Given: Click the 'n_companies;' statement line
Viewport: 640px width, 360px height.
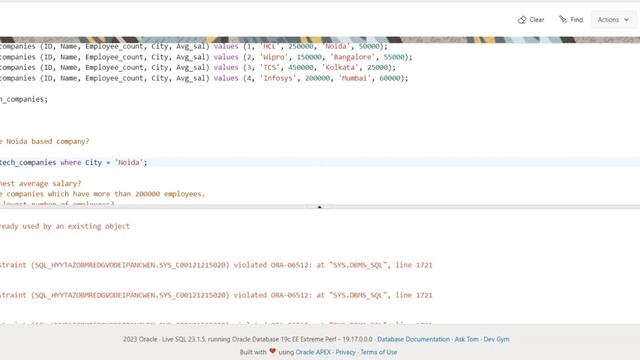Looking at the screenshot, I should pyautogui.click(x=24, y=99).
